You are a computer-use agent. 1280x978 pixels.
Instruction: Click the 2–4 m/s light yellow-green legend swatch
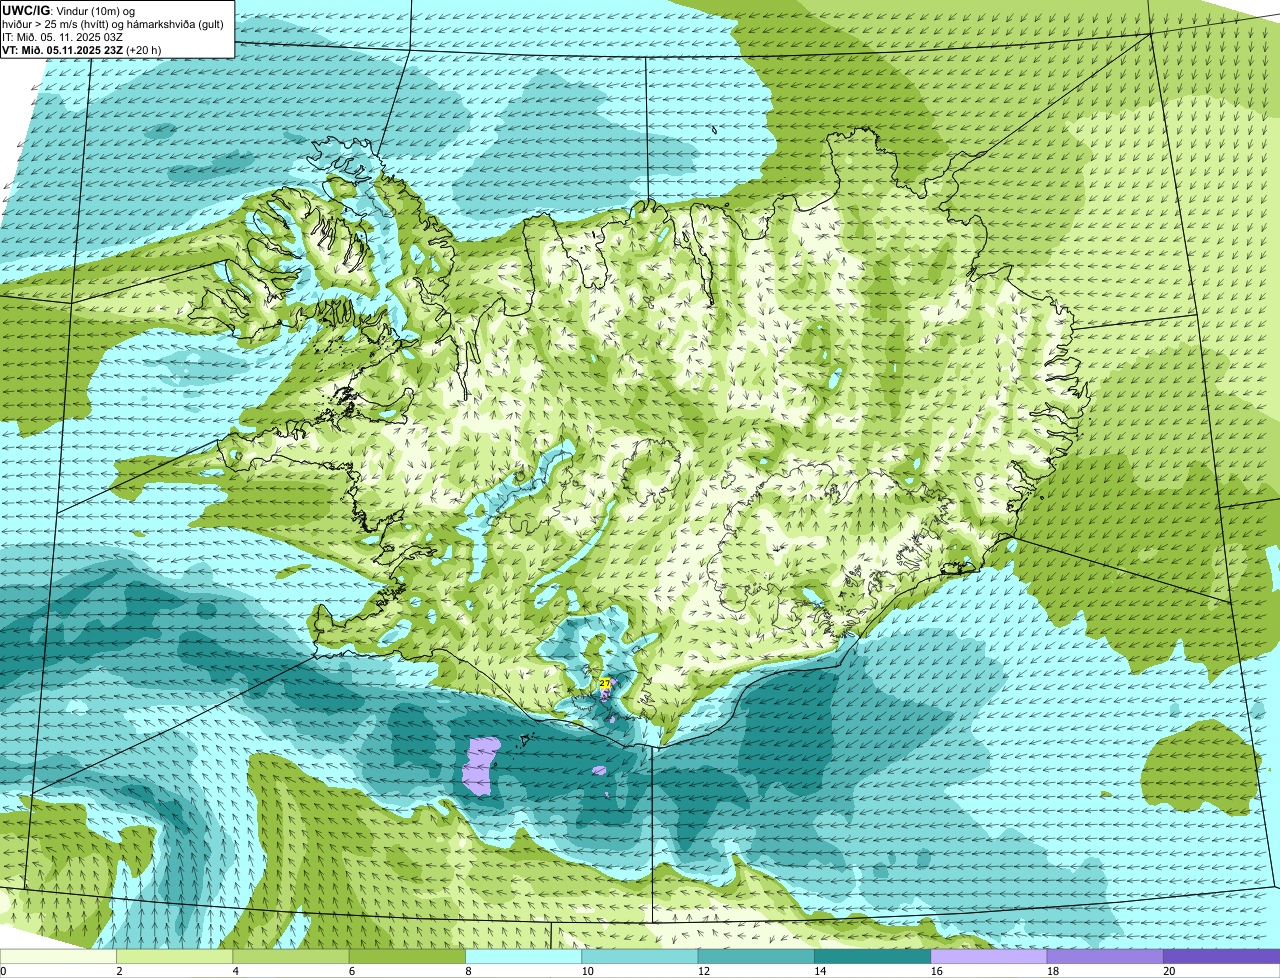click(x=175, y=956)
